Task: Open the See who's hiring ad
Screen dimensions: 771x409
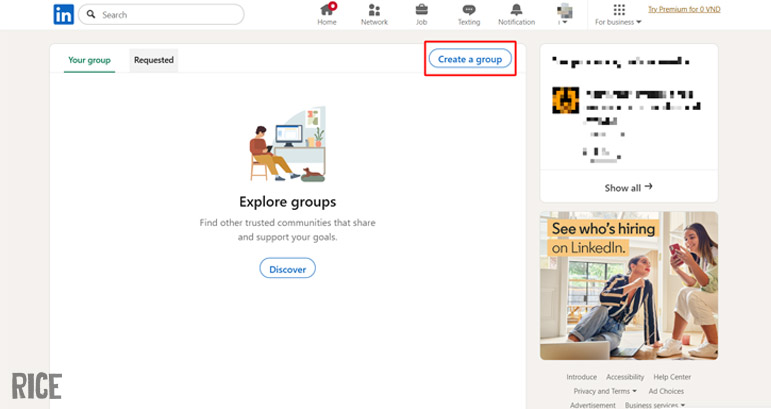Action: [629, 286]
